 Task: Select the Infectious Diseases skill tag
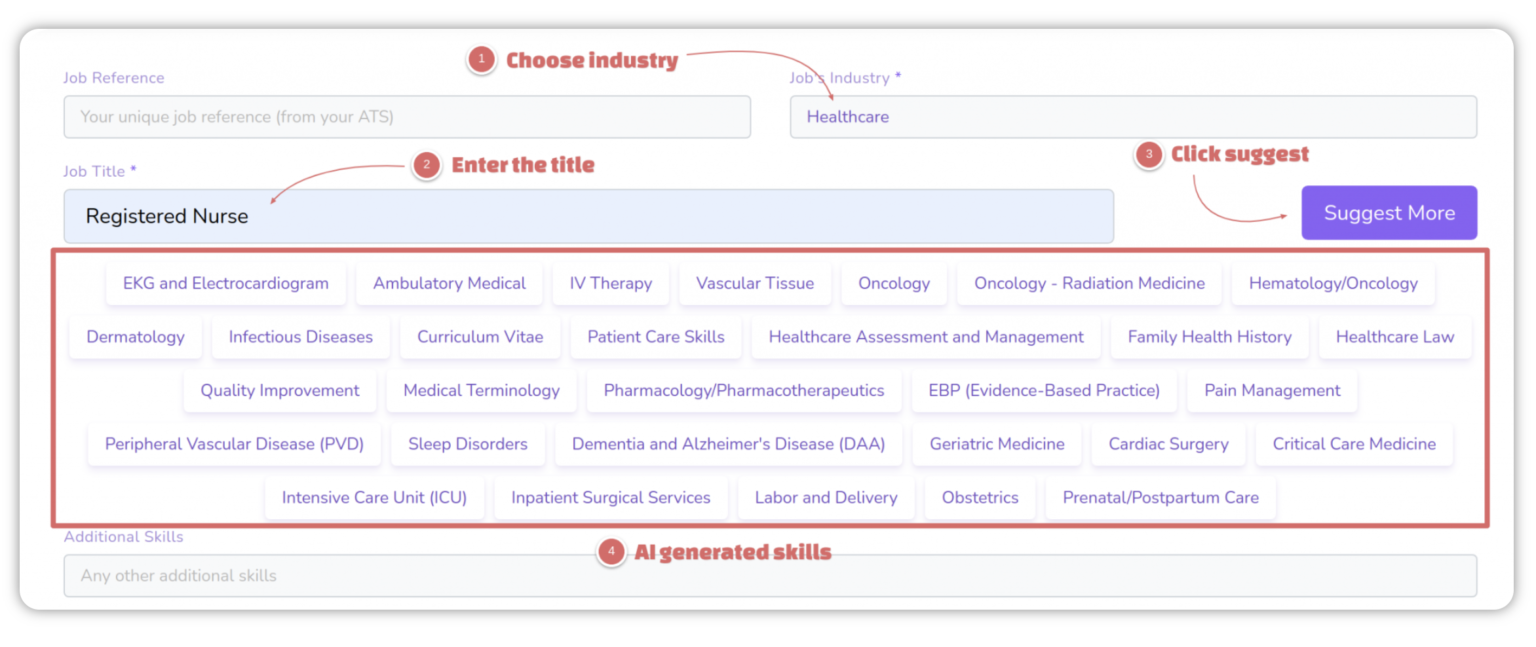click(x=300, y=337)
